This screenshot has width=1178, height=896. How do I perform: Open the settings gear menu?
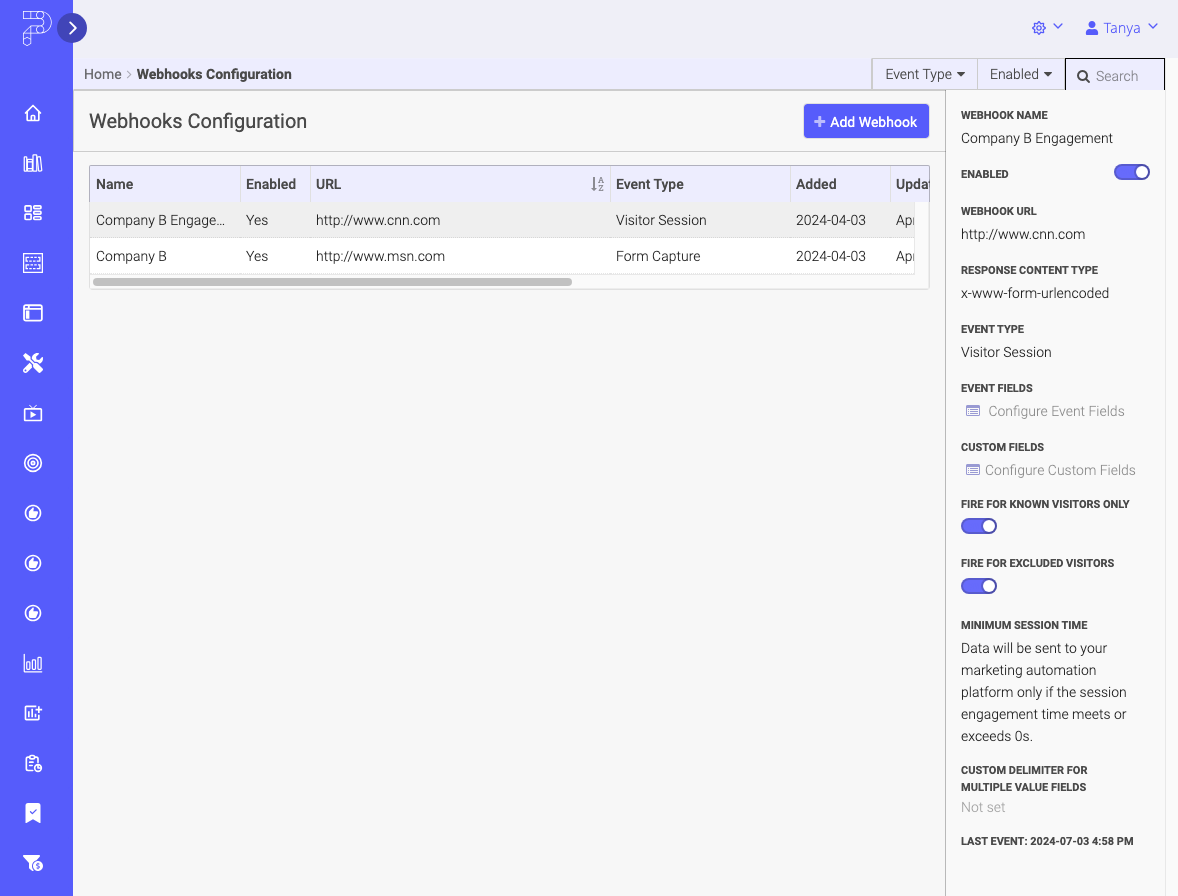click(1038, 27)
